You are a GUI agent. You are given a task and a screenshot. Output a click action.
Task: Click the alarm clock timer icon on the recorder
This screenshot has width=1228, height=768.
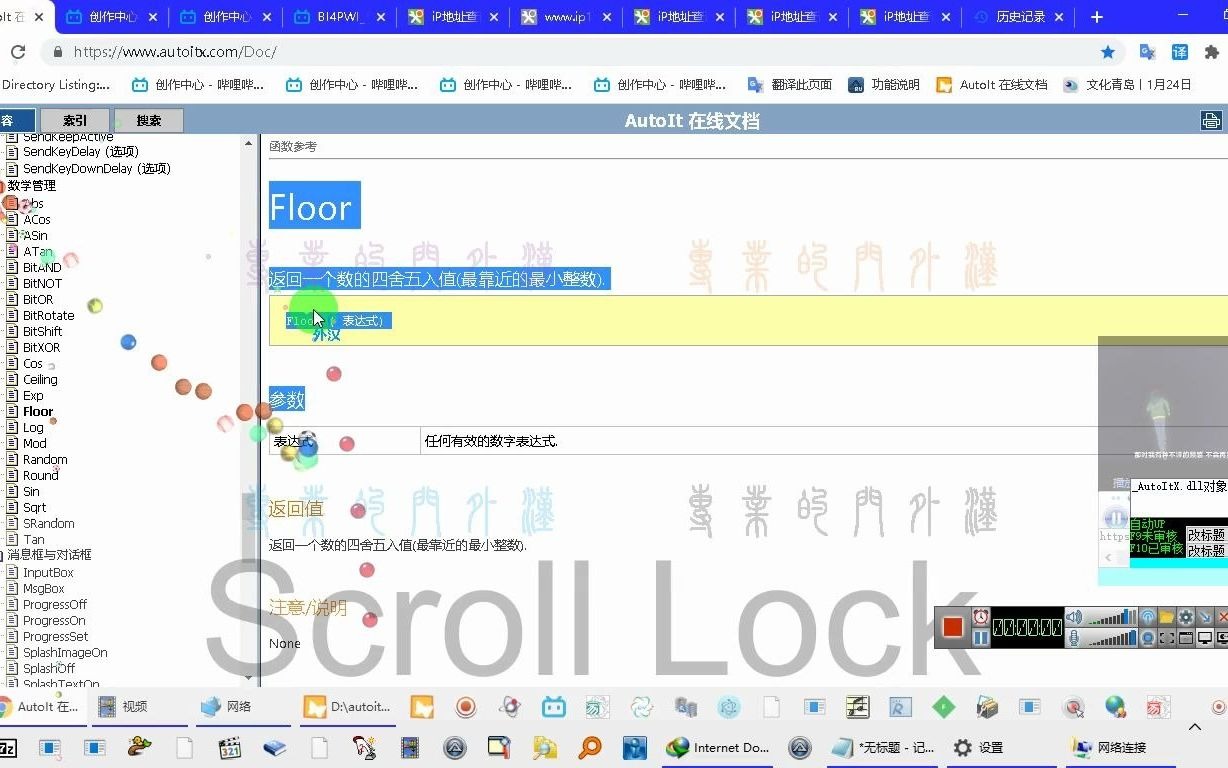point(980,617)
